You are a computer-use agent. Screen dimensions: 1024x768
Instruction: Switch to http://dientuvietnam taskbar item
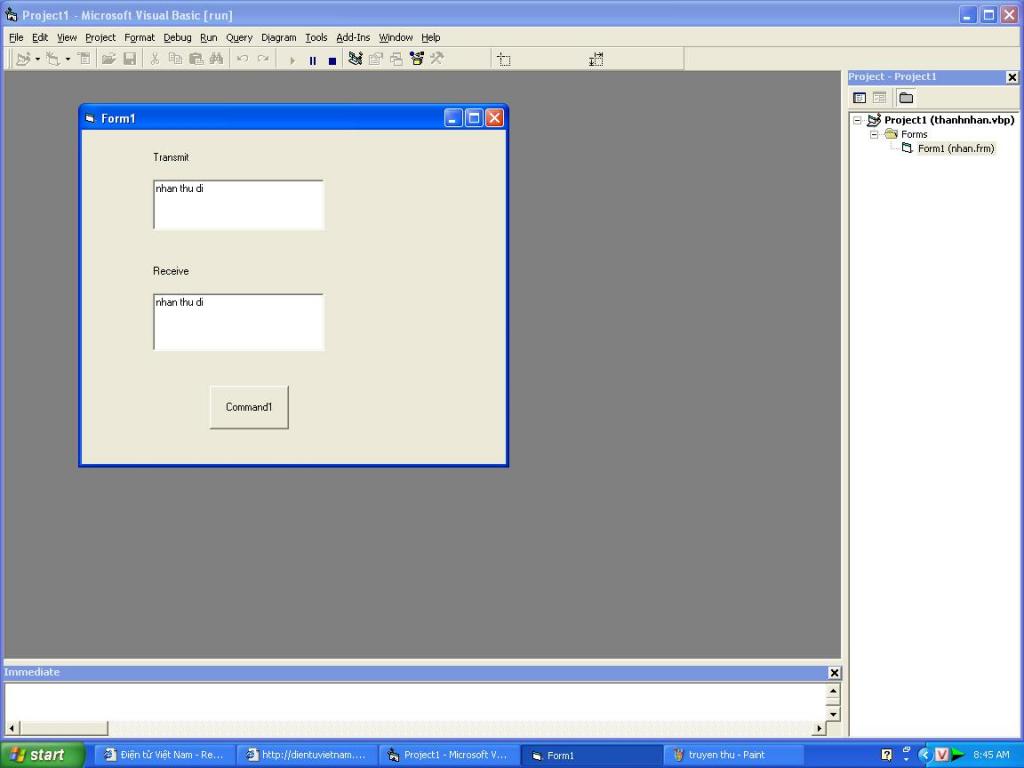tap(306, 755)
